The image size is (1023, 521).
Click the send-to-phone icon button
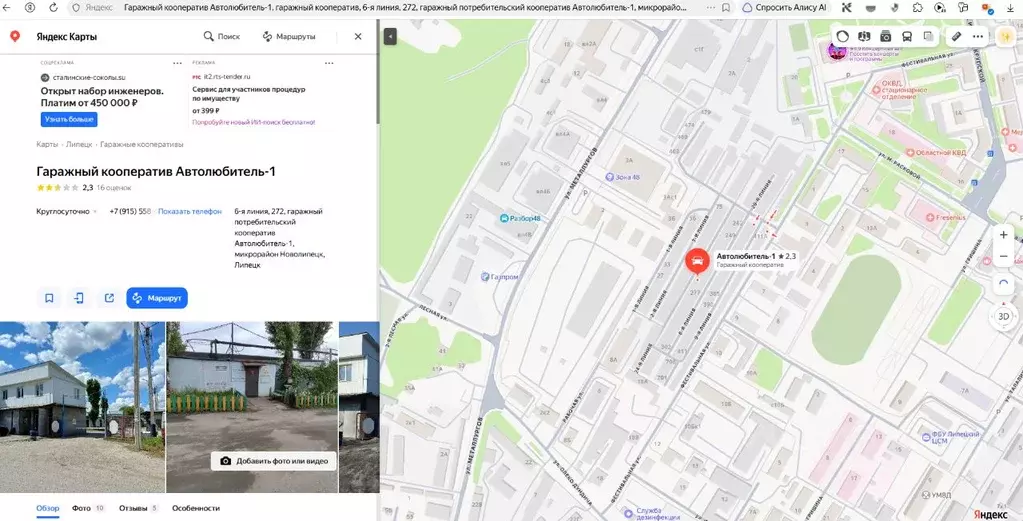(x=79, y=298)
